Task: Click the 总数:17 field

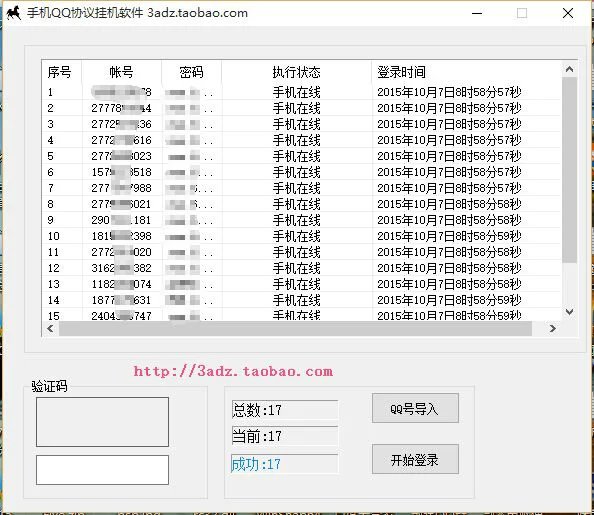Action: (x=284, y=410)
